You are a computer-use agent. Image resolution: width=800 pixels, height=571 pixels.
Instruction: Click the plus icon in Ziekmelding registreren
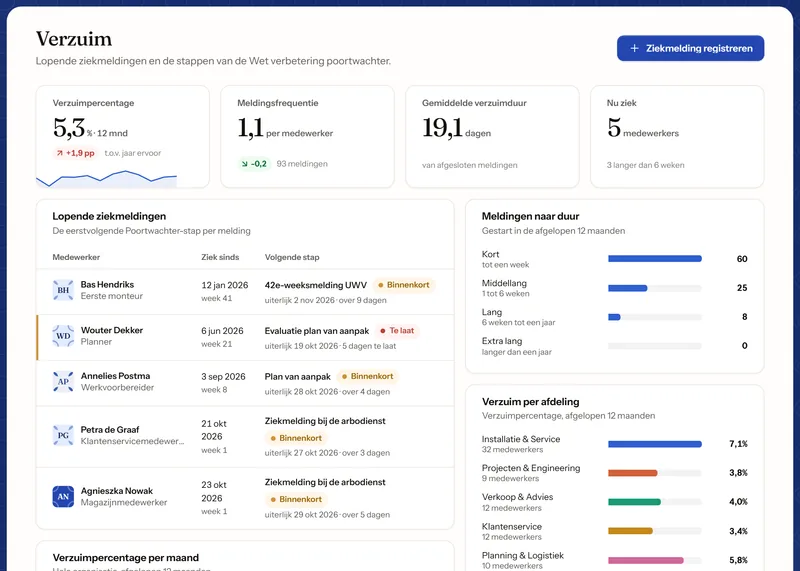click(x=634, y=48)
